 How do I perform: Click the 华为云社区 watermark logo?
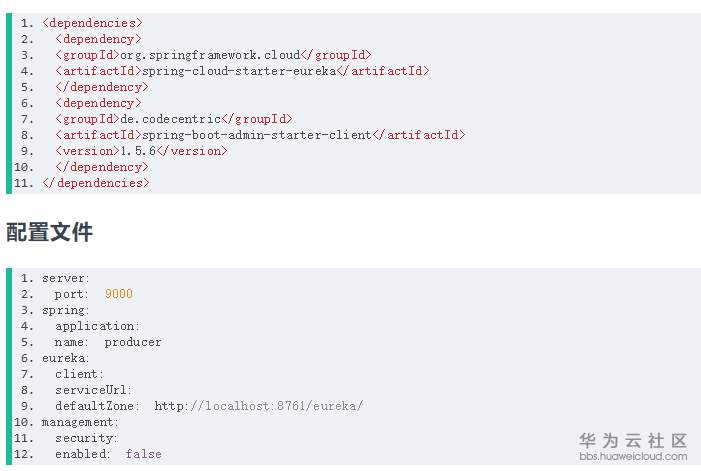coord(633,440)
